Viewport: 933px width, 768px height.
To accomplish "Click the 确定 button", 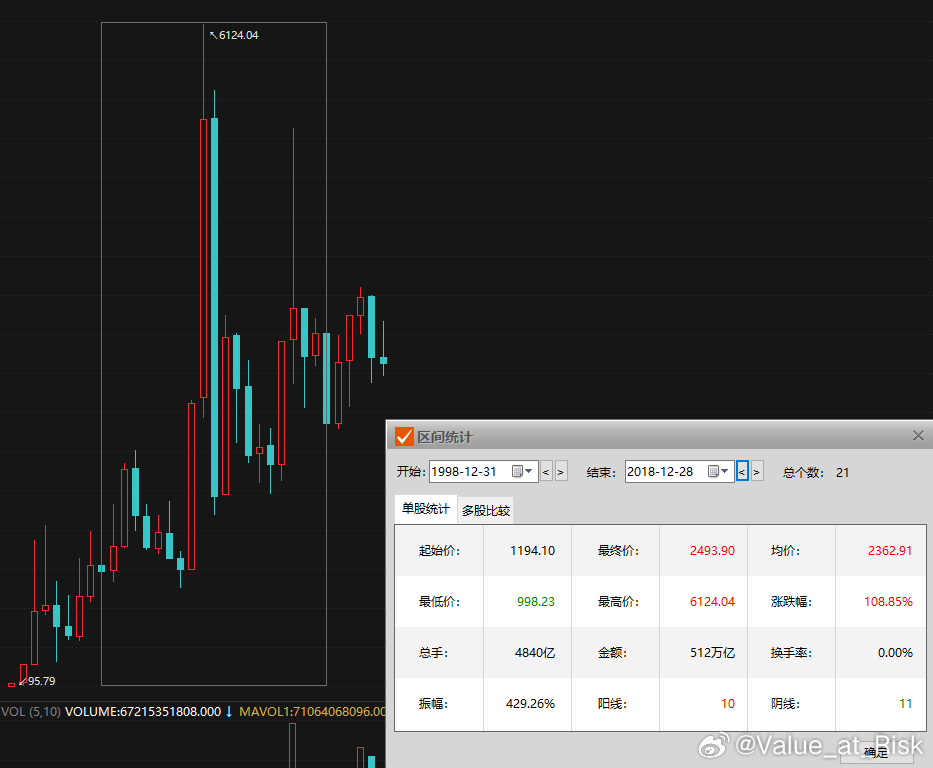I will click(876, 753).
